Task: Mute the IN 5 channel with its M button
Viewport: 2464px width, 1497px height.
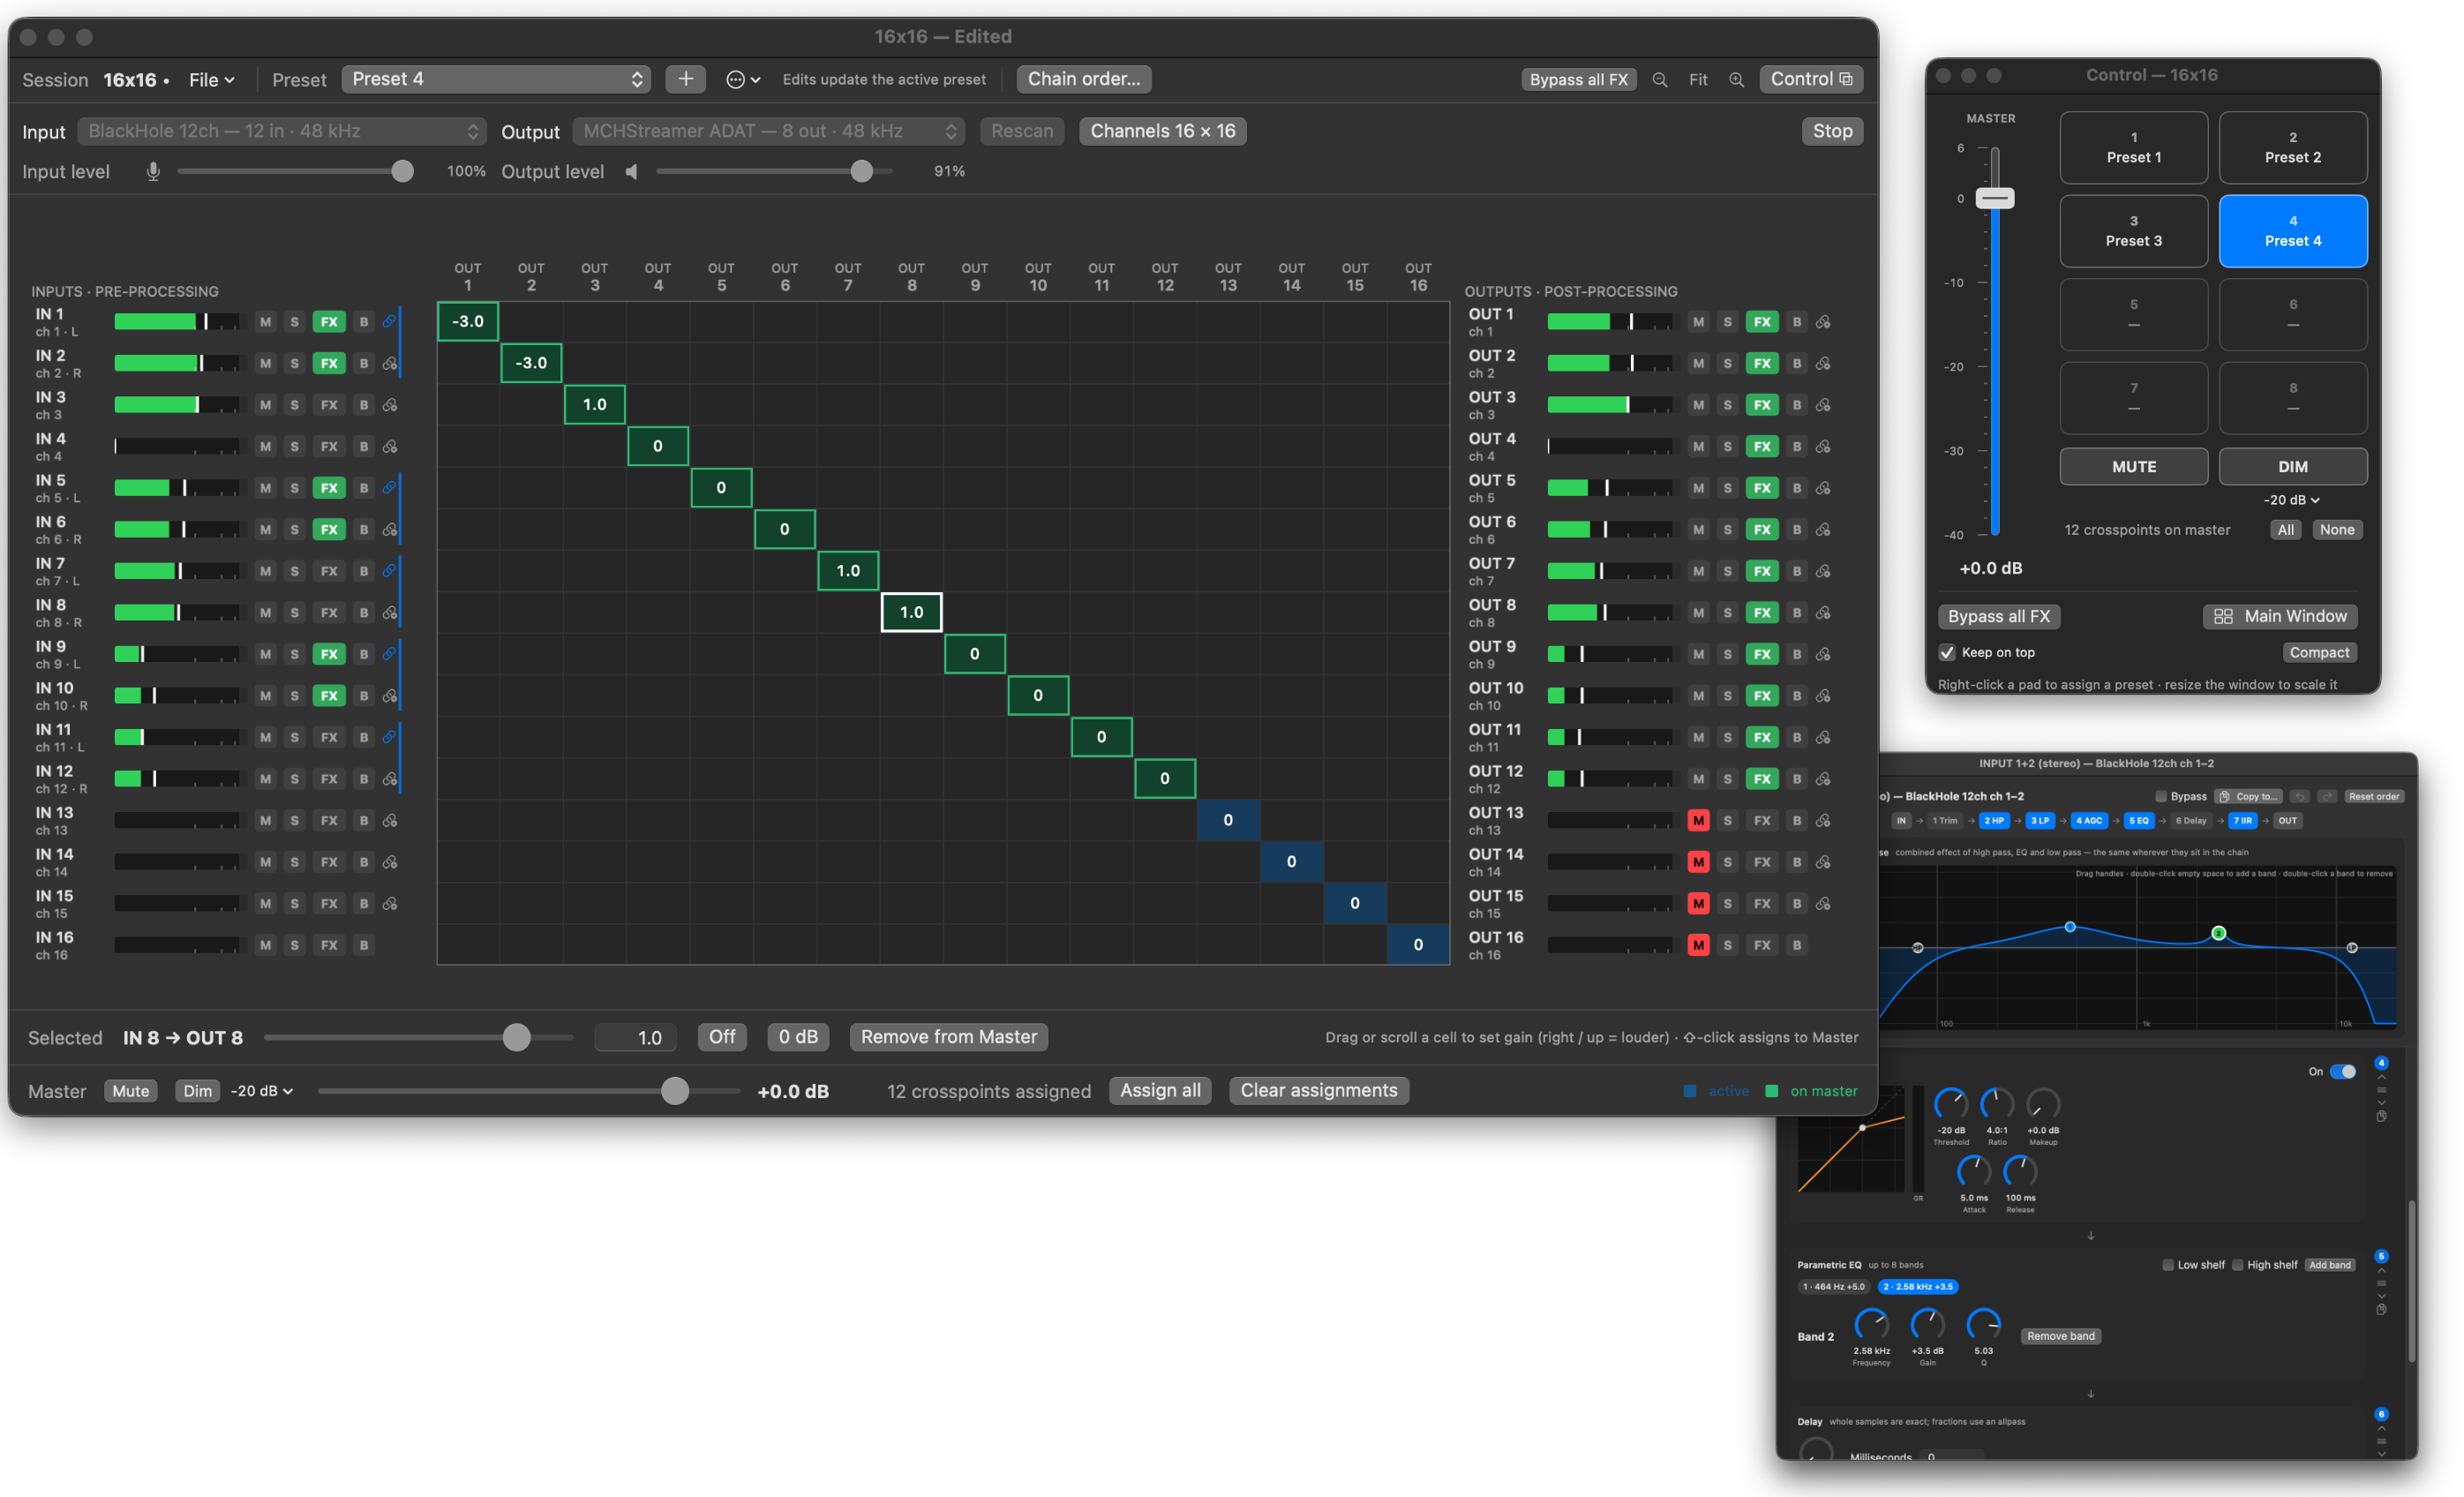Action: pyautogui.click(x=265, y=487)
